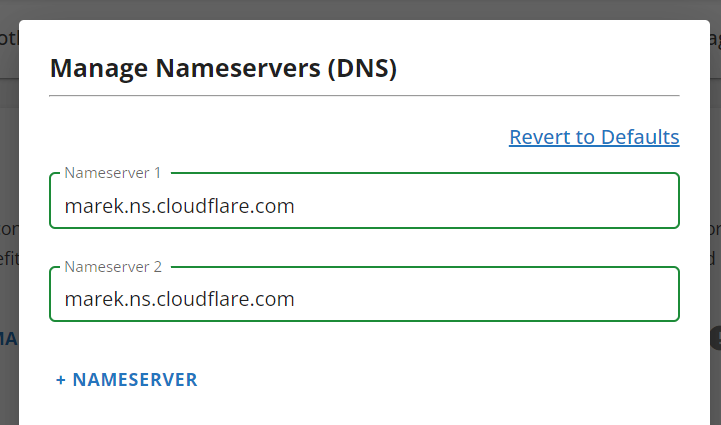This screenshot has height=425, width=721.
Task: Select the Manage Nameservers (DNS) heading
Action: coord(223,68)
